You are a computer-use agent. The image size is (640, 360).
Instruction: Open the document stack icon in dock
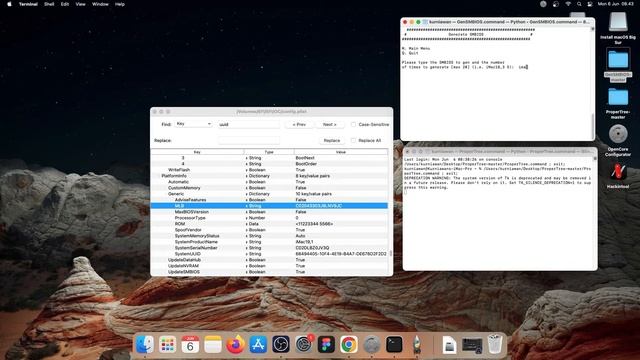click(449, 344)
